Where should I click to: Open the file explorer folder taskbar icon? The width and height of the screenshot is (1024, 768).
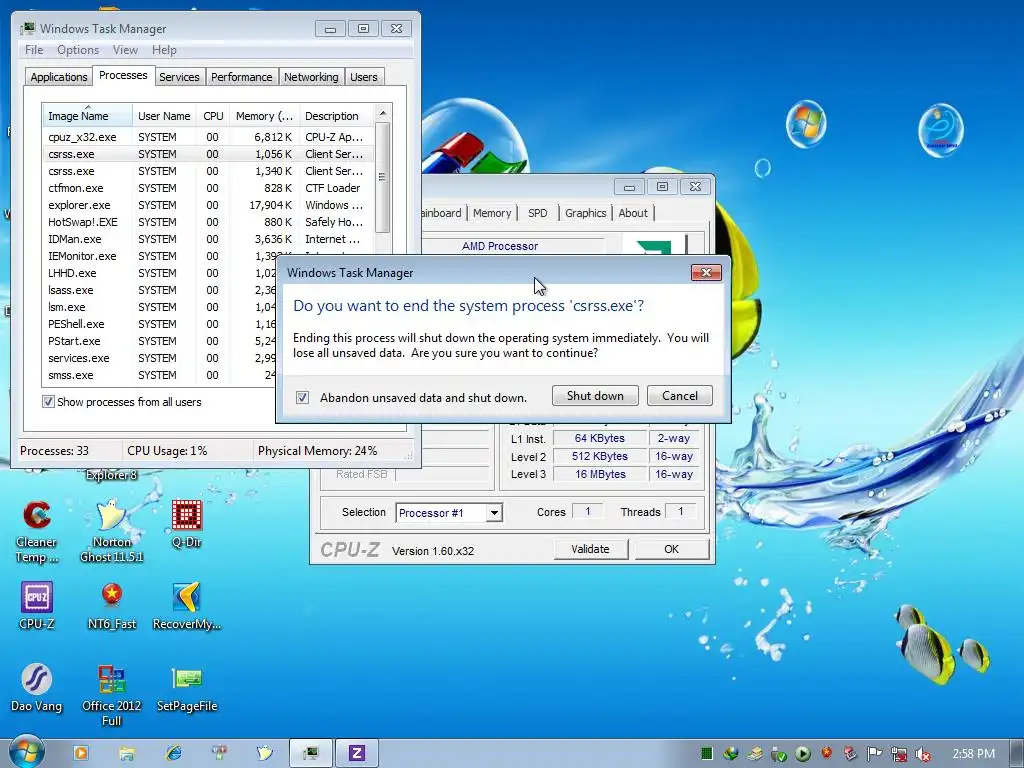[127, 753]
